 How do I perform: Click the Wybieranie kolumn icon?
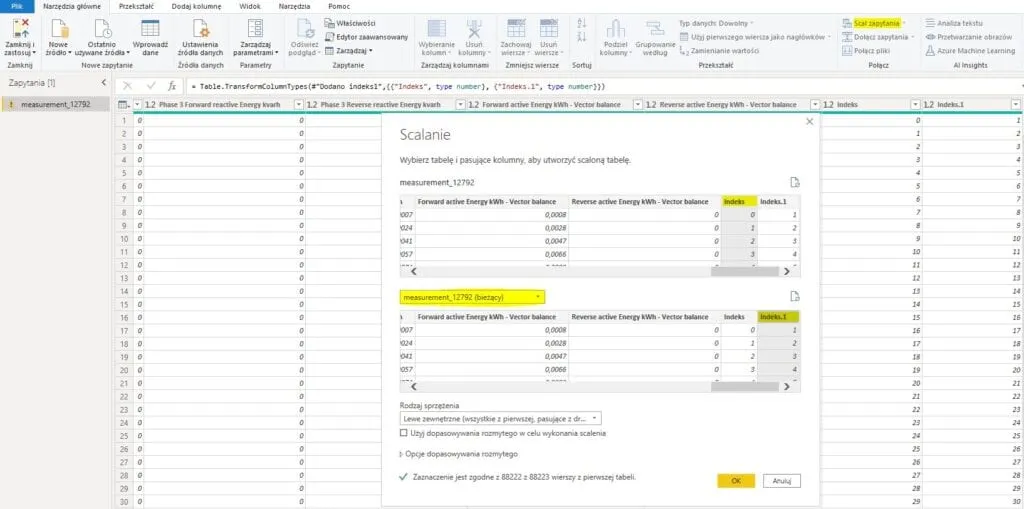[x=436, y=29]
